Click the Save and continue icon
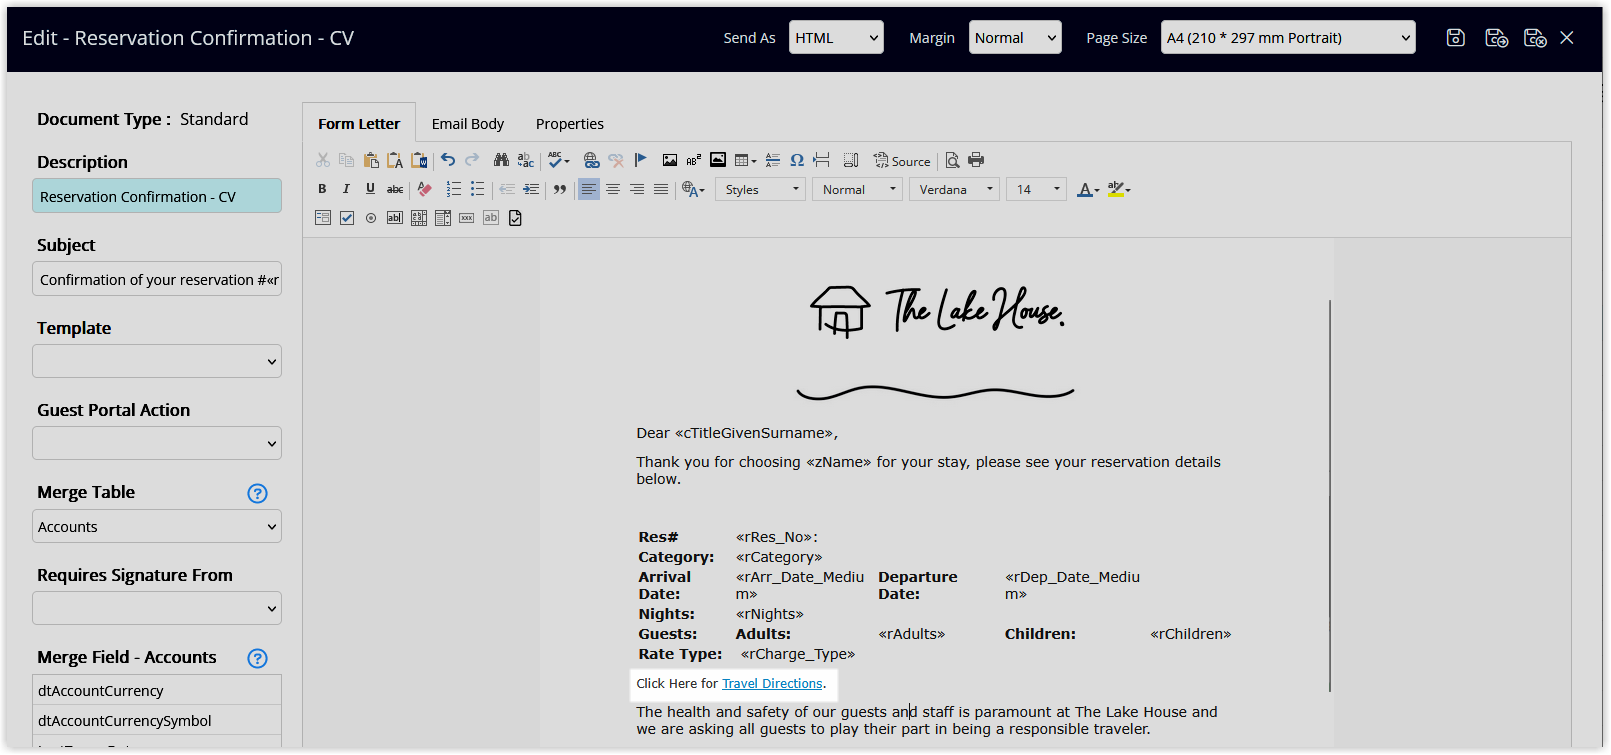Screen dimensions: 1611x755 tap(1496, 38)
